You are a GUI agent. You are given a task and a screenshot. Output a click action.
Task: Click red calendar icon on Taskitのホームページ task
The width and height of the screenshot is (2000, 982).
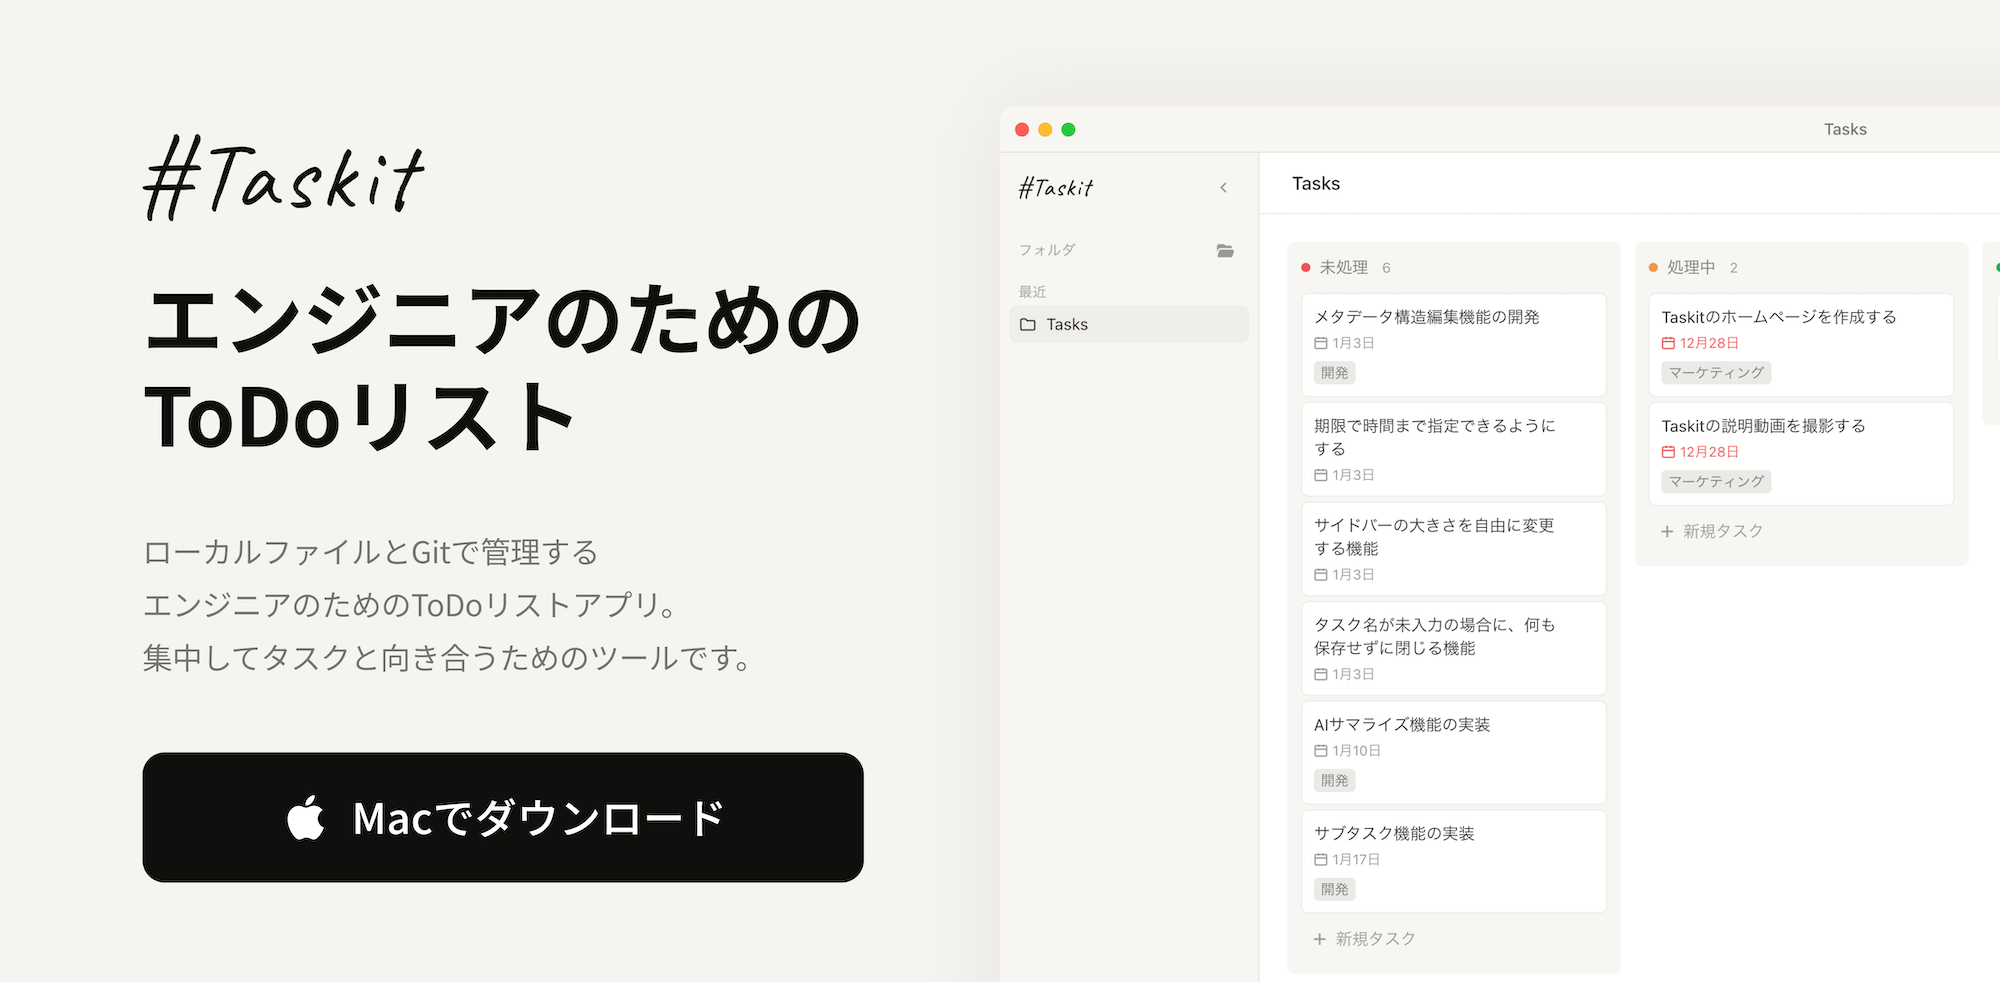pos(1668,343)
